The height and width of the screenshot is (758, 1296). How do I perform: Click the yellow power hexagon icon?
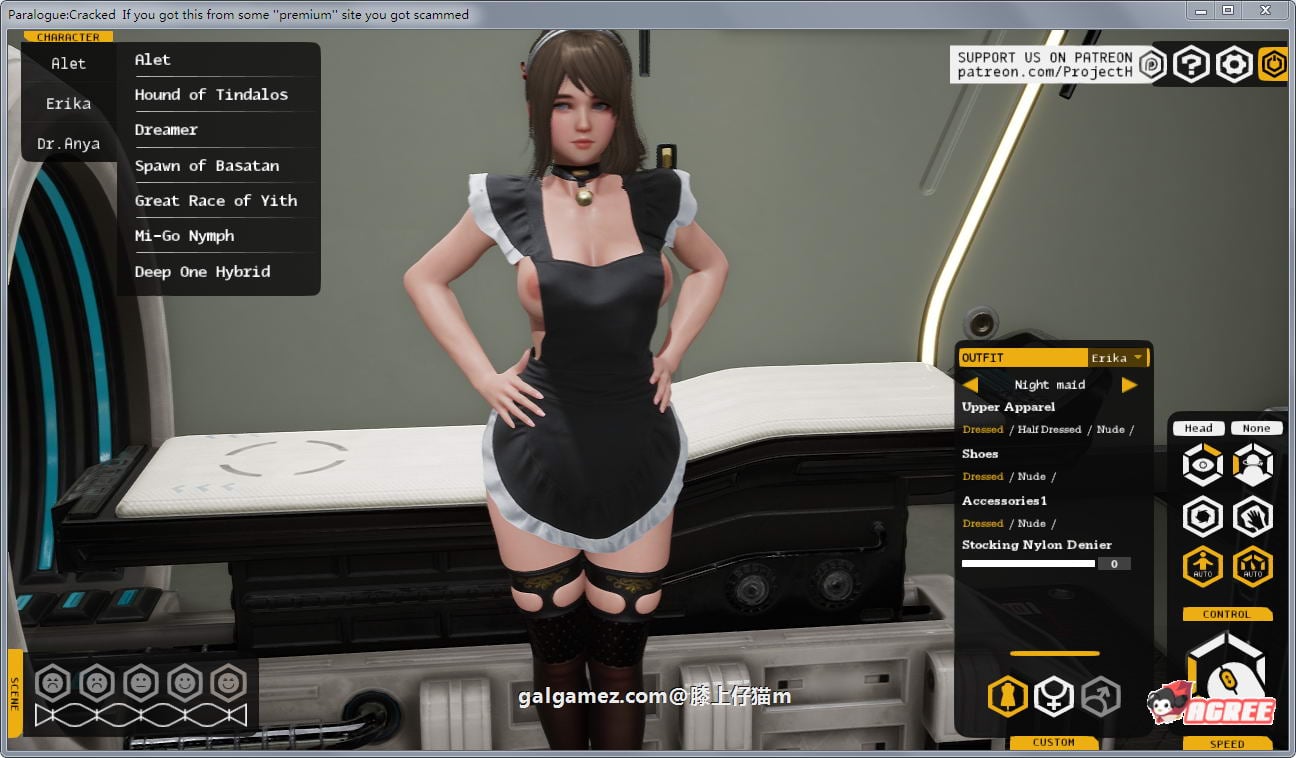coord(1273,65)
